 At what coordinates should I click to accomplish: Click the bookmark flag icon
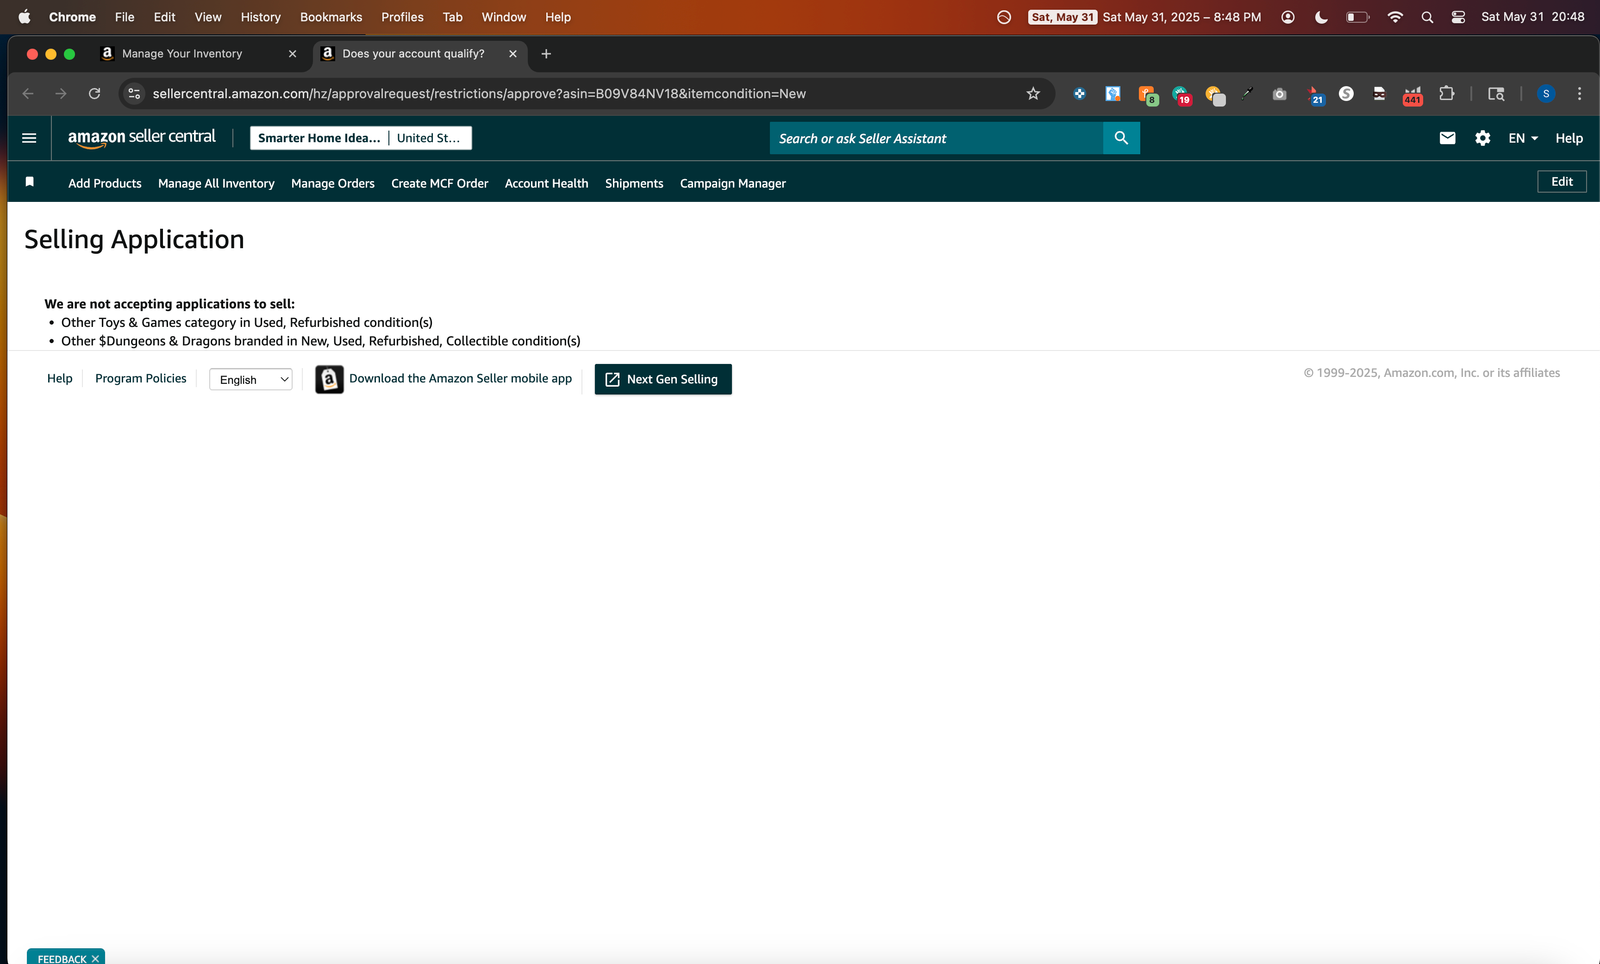[30, 182]
